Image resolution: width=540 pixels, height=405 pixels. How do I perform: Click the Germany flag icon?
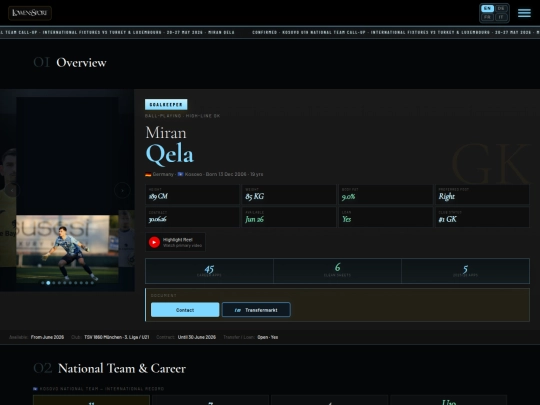pos(148,174)
